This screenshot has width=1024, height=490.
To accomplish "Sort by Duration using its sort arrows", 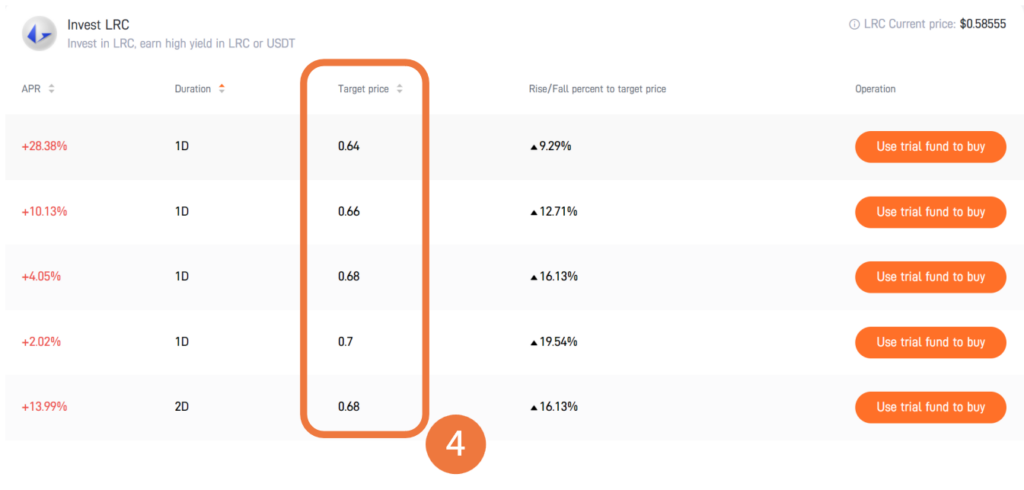I will (x=222, y=89).
